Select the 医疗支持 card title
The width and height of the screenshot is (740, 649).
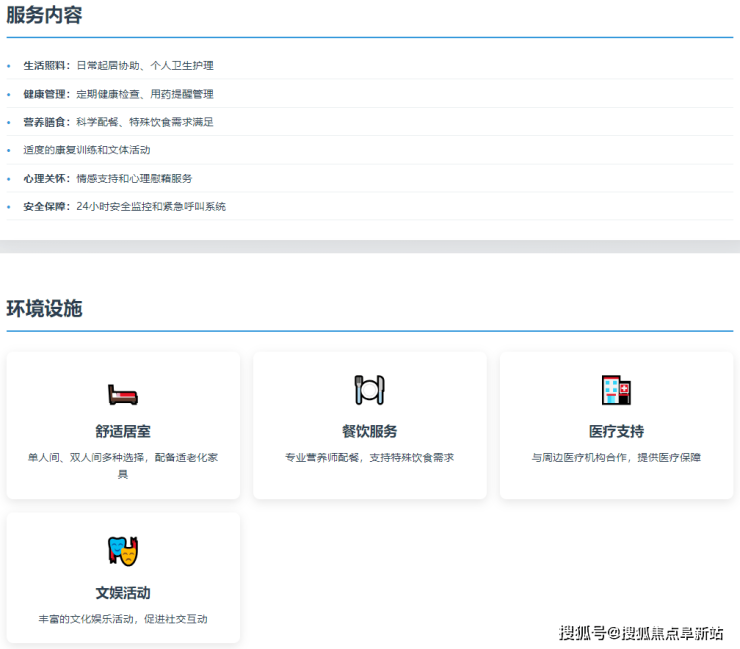616,431
